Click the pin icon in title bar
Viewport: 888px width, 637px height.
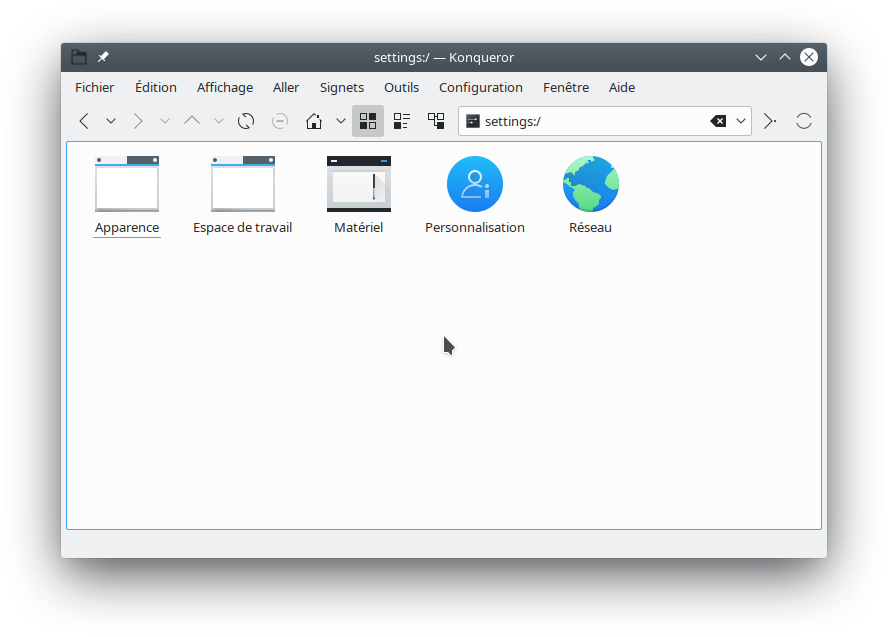coord(103,57)
